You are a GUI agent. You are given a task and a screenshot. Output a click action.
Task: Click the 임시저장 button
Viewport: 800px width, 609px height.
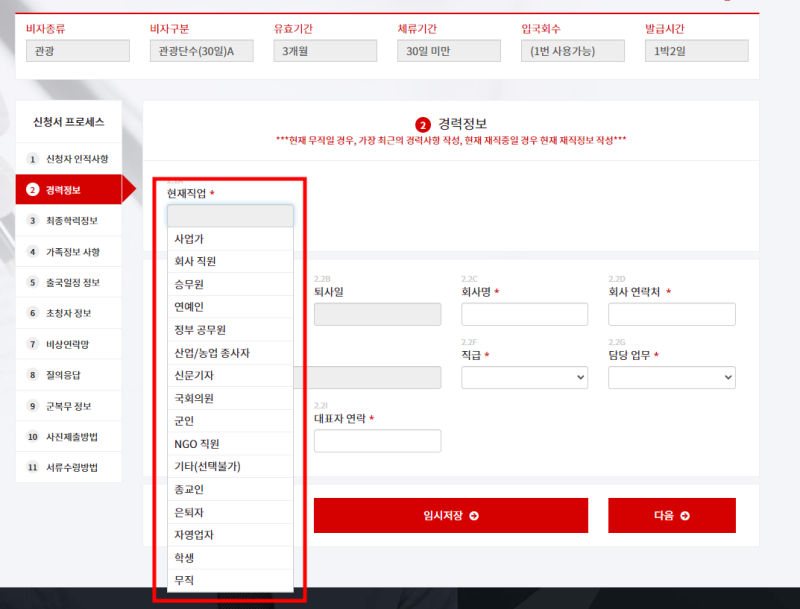tap(451, 516)
